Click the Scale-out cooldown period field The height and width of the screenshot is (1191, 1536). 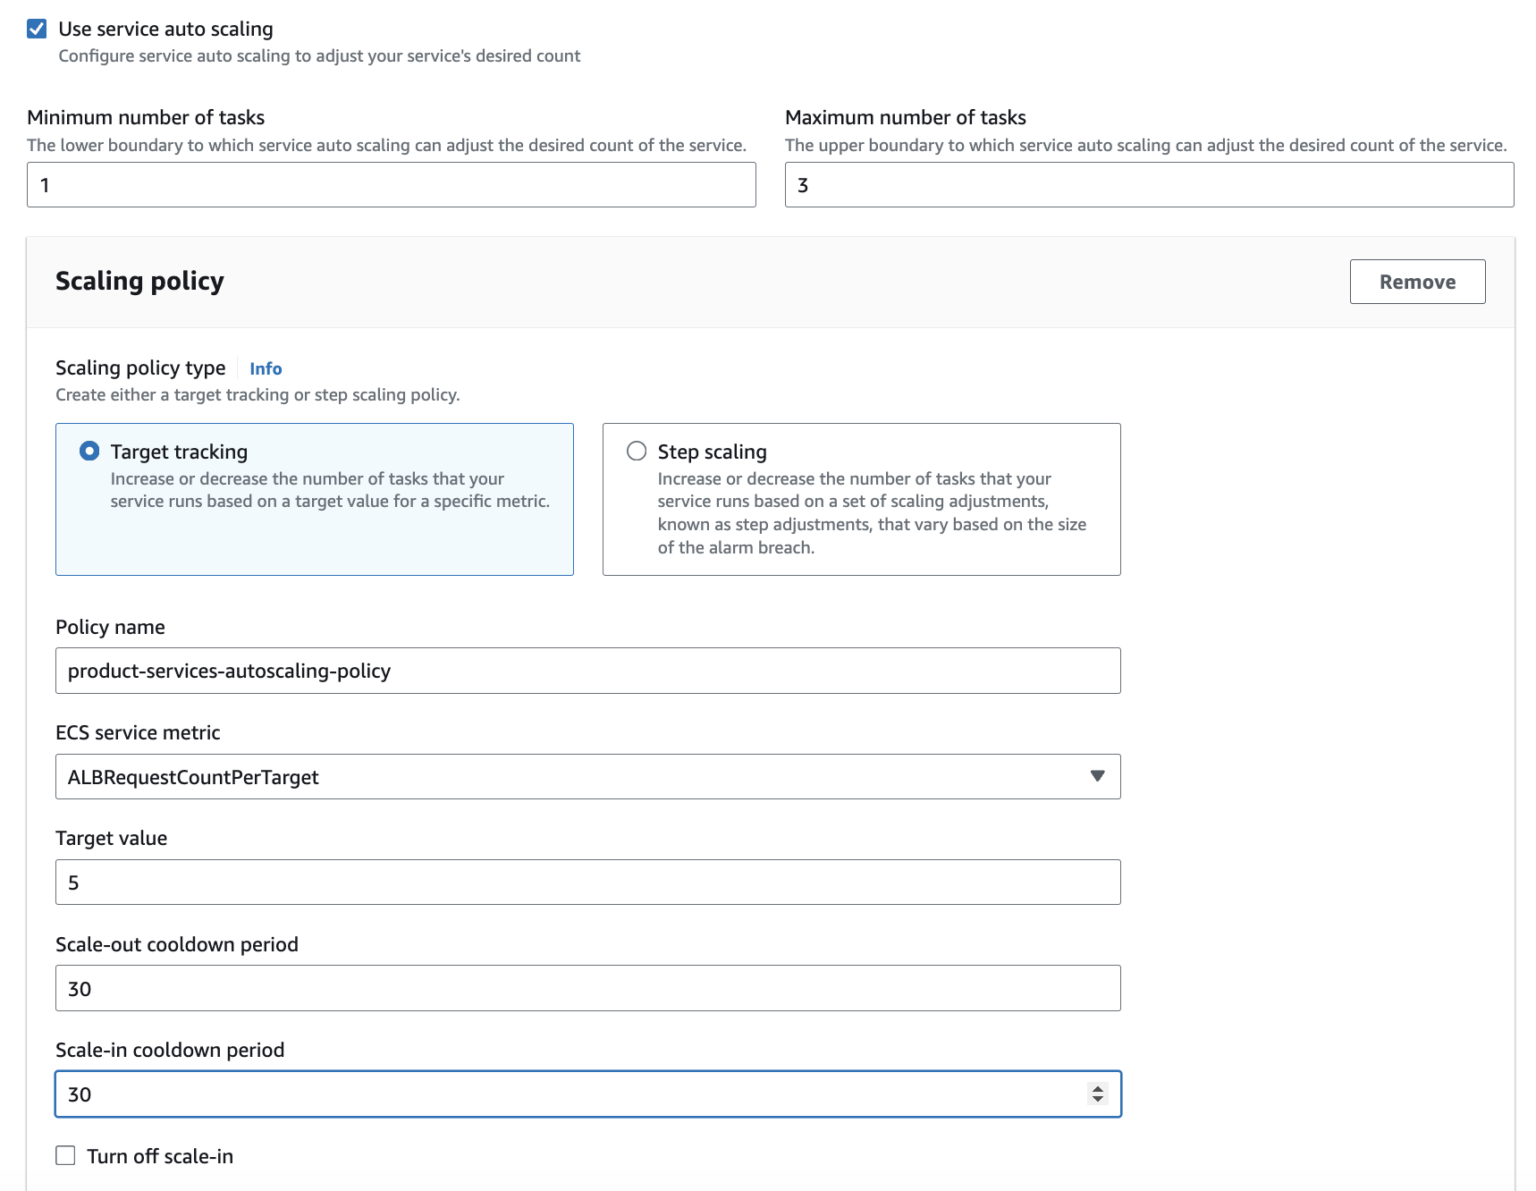pos(587,987)
